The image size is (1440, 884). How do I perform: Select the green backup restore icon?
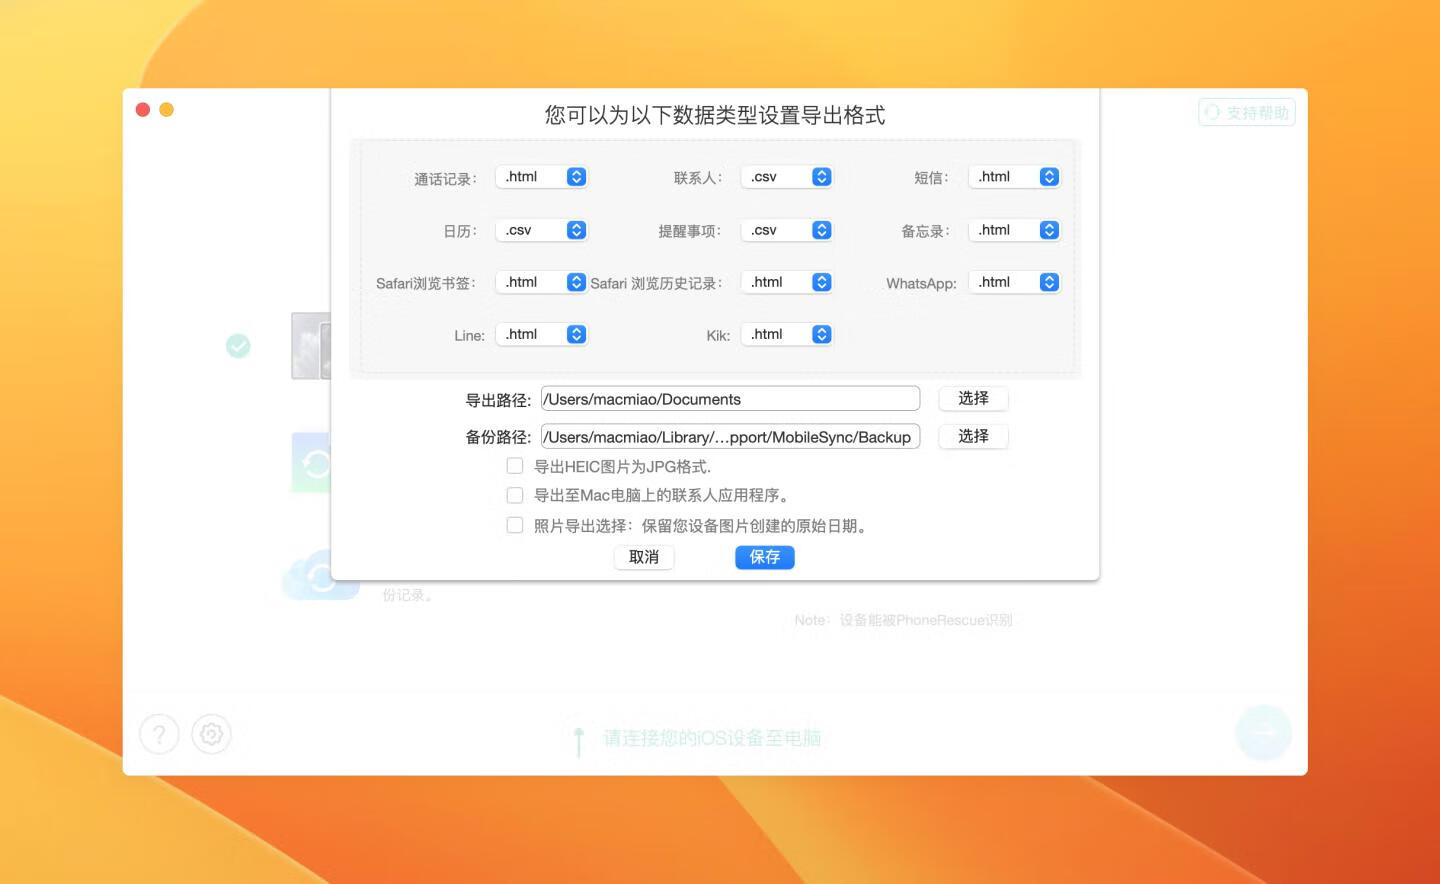(x=311, y=463)
